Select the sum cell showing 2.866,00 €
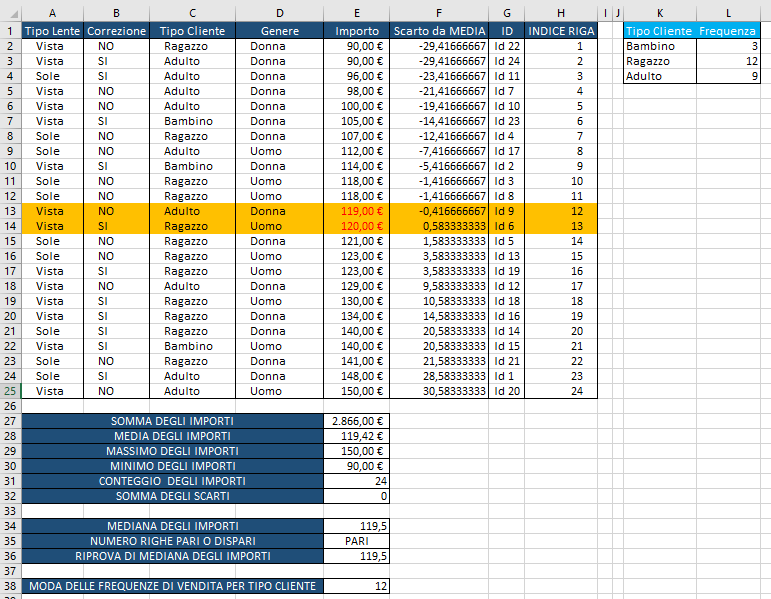Screen dimensions: 771x599 (x=357, y=421)
